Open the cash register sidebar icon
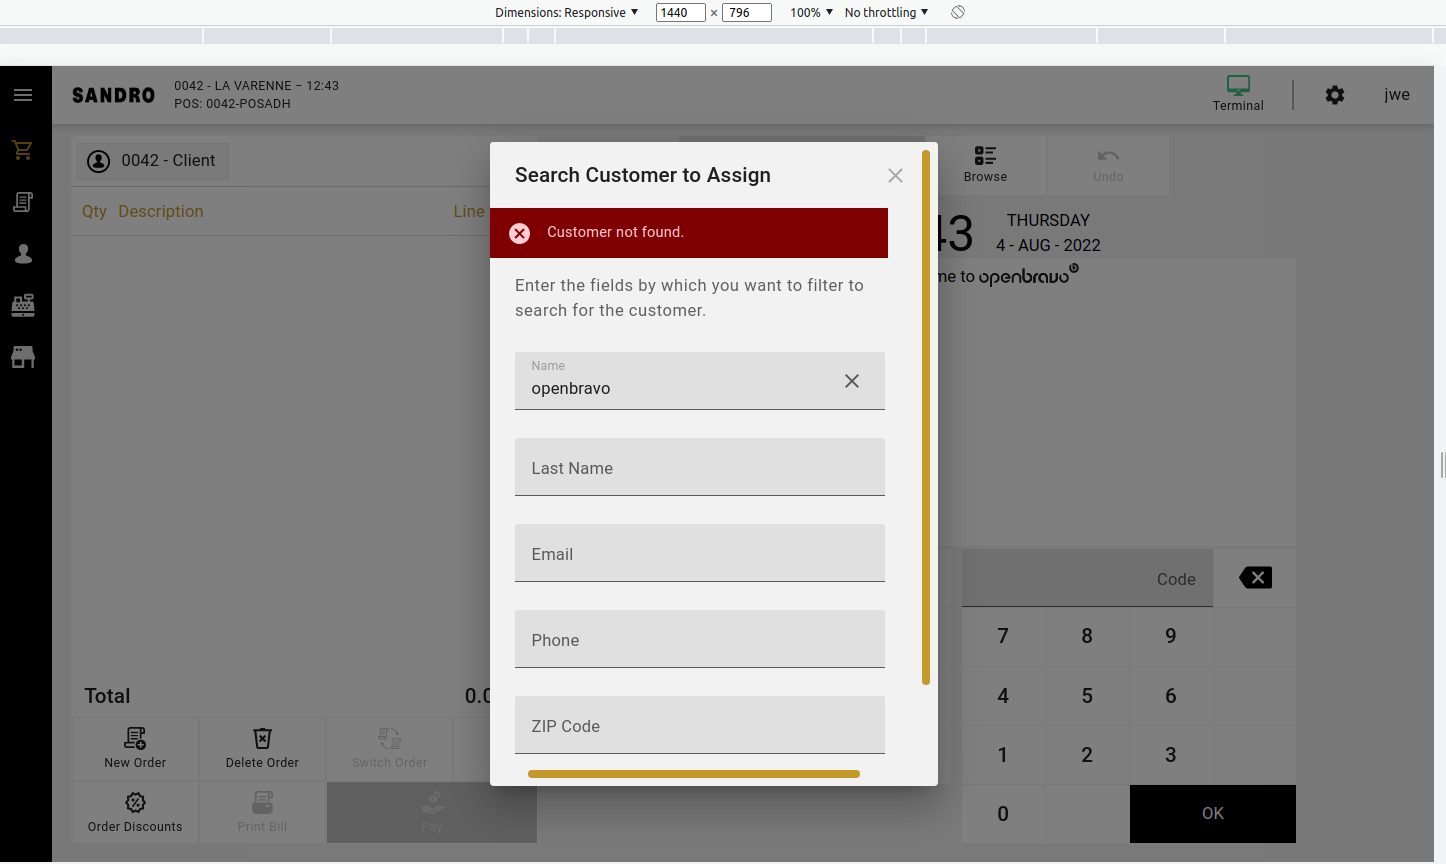The height and width of the screenshot is (864, 1446). [x=23, y=305]
